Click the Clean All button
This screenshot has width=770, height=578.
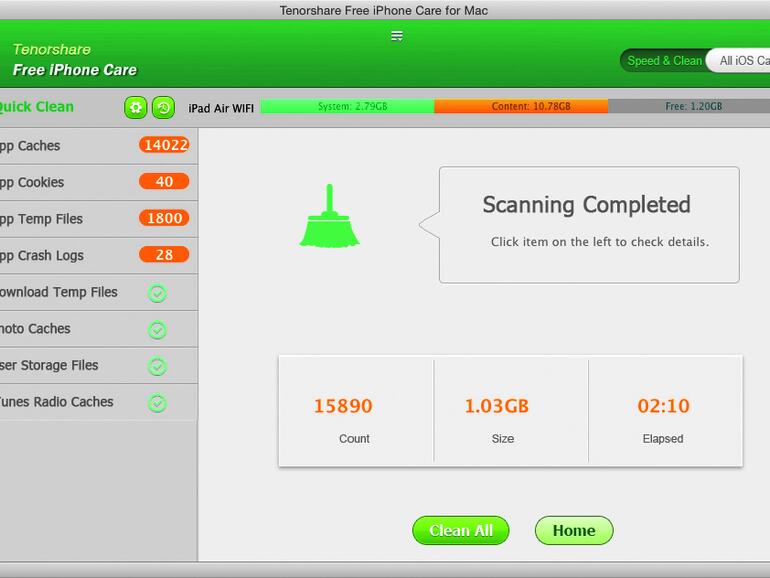[461, 530]
